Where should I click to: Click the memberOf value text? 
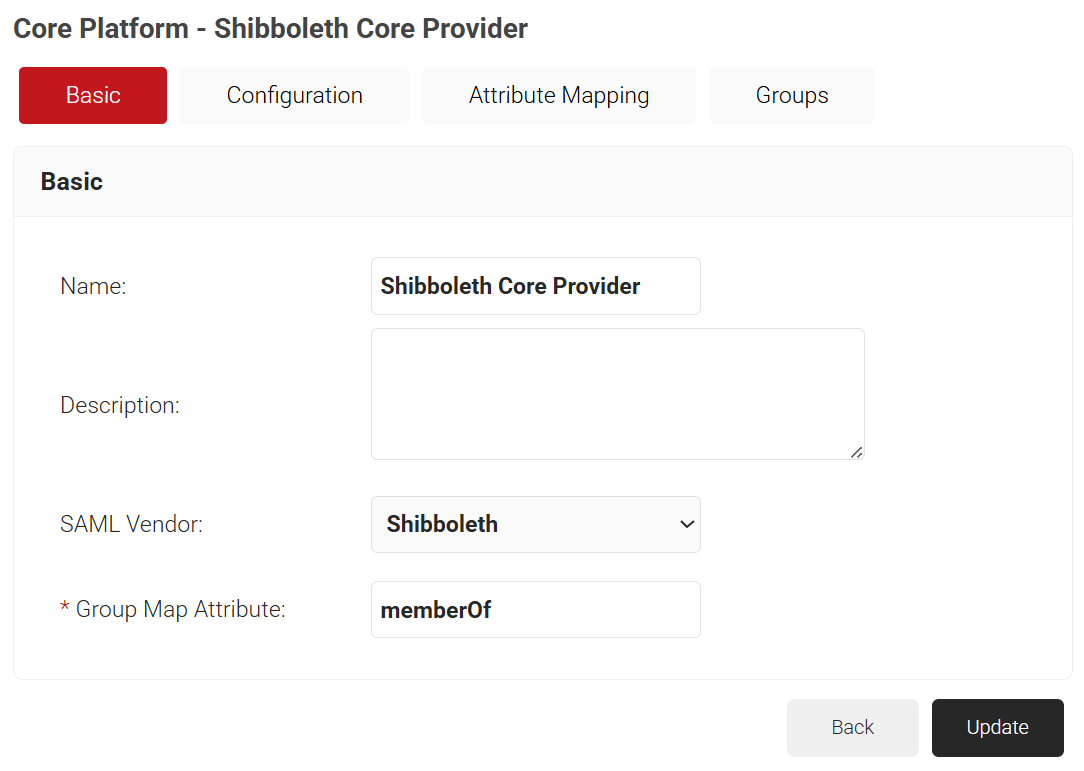point(436,609)
